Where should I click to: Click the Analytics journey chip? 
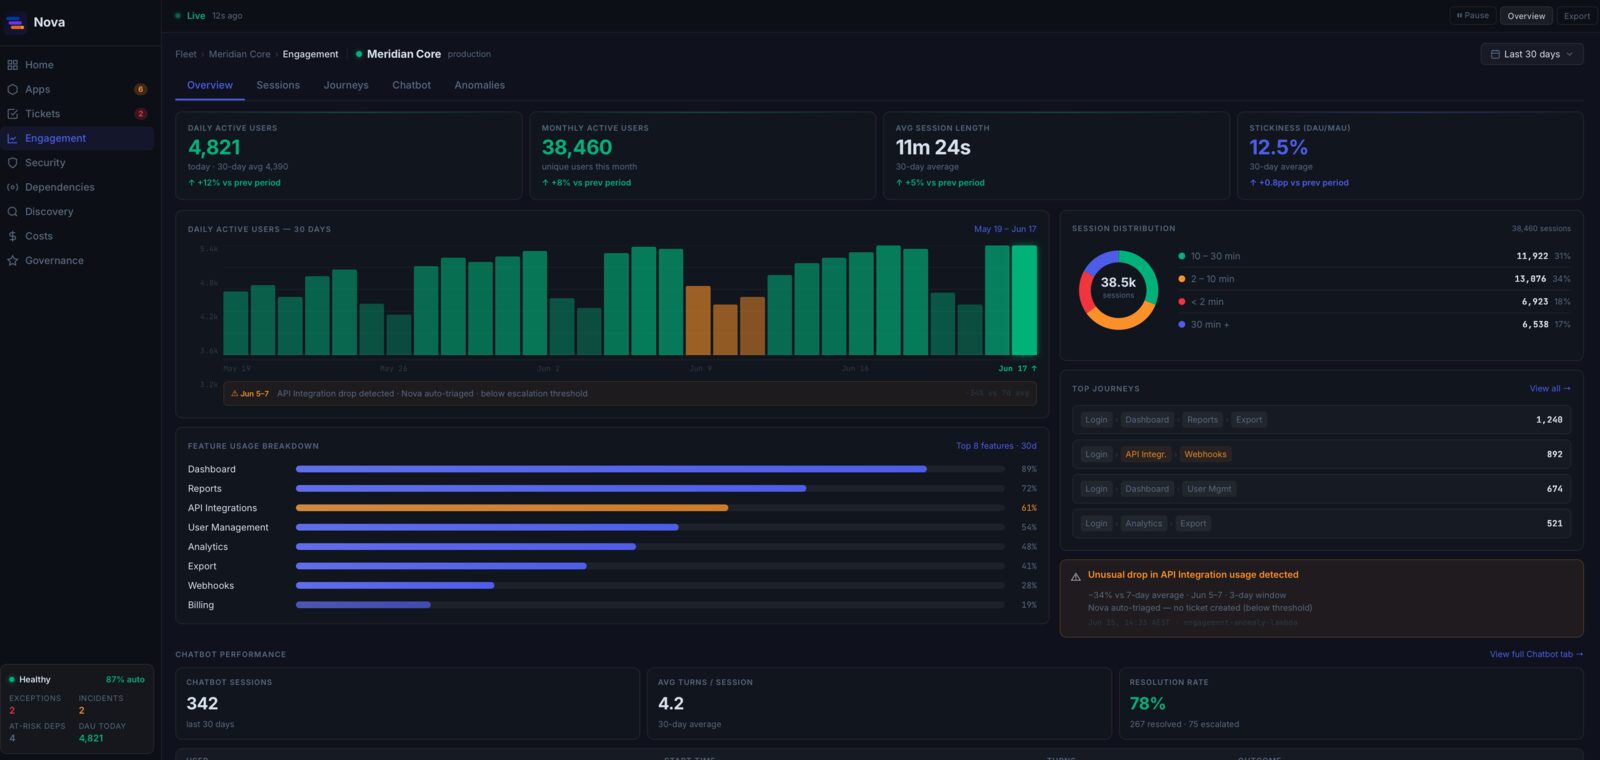tap(1143, 524)
